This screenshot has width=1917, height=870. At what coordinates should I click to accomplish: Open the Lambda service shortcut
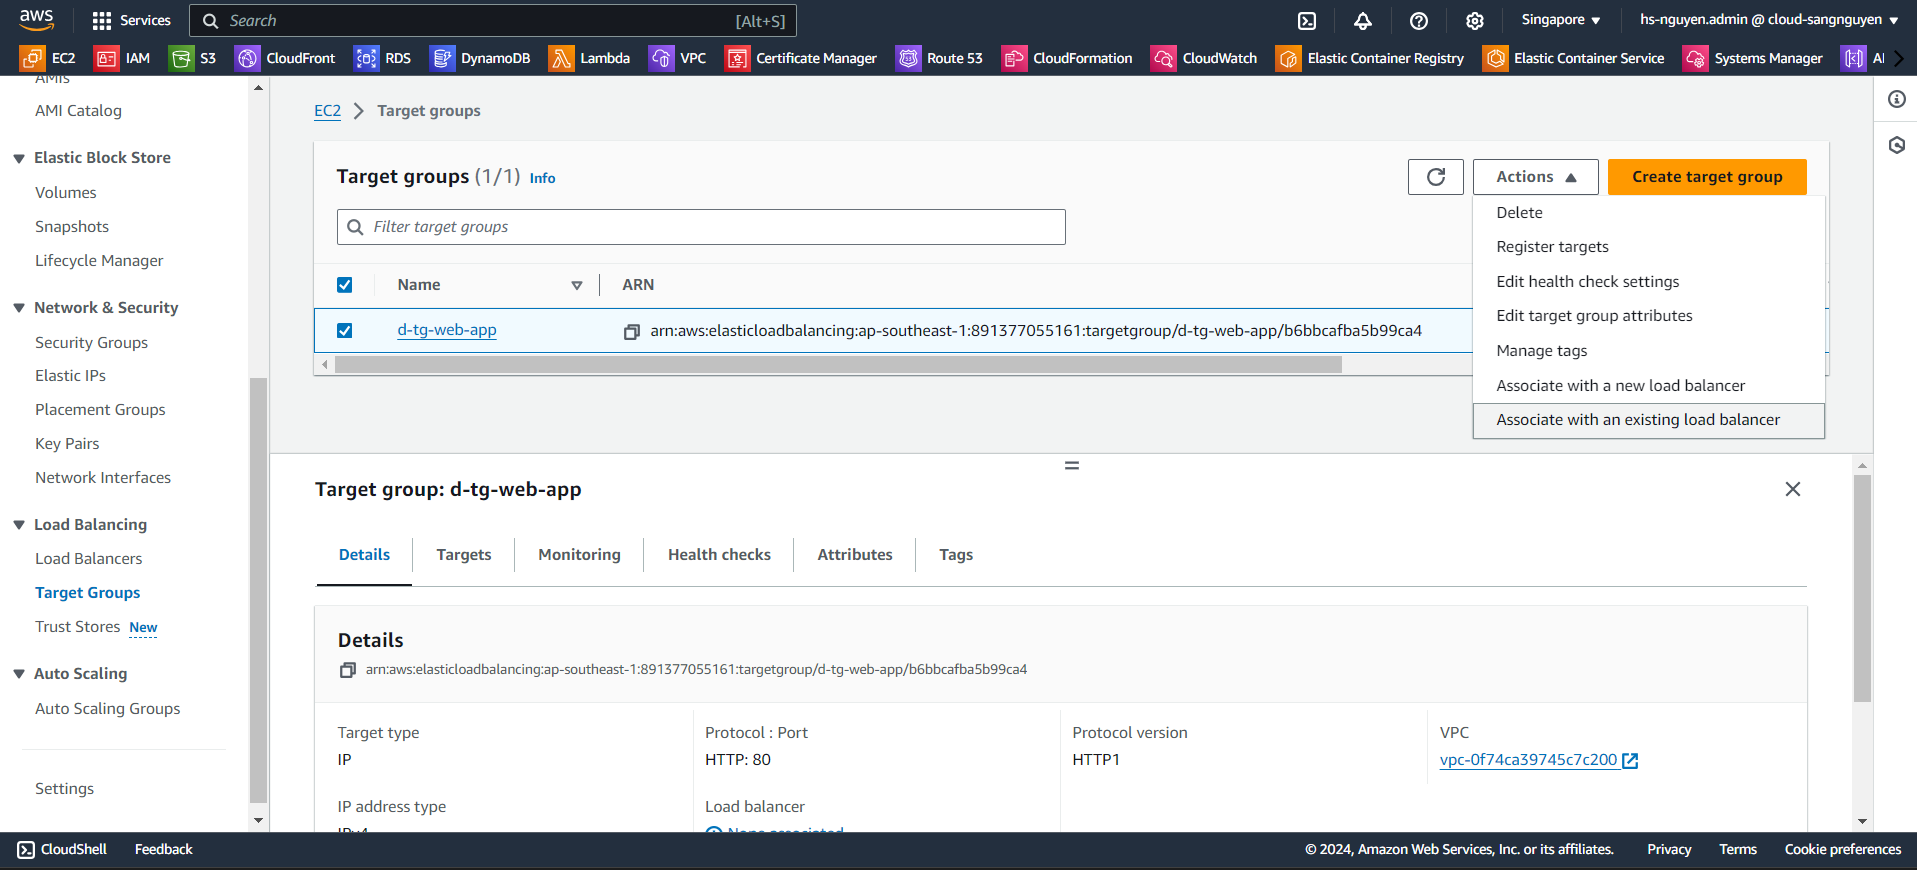[590, 58]
